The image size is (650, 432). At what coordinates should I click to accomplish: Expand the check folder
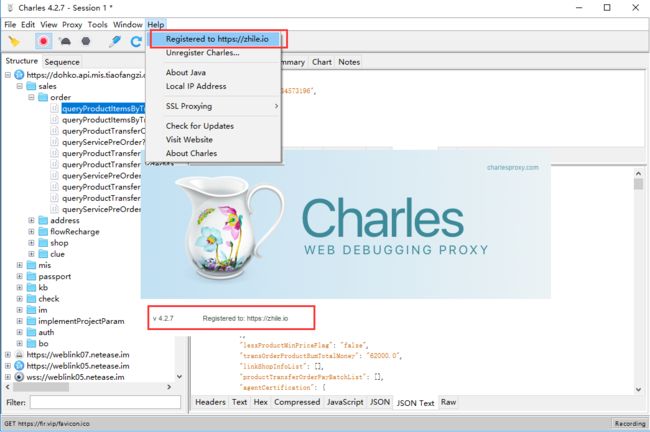pyautogui.click(x=19, y=299)
